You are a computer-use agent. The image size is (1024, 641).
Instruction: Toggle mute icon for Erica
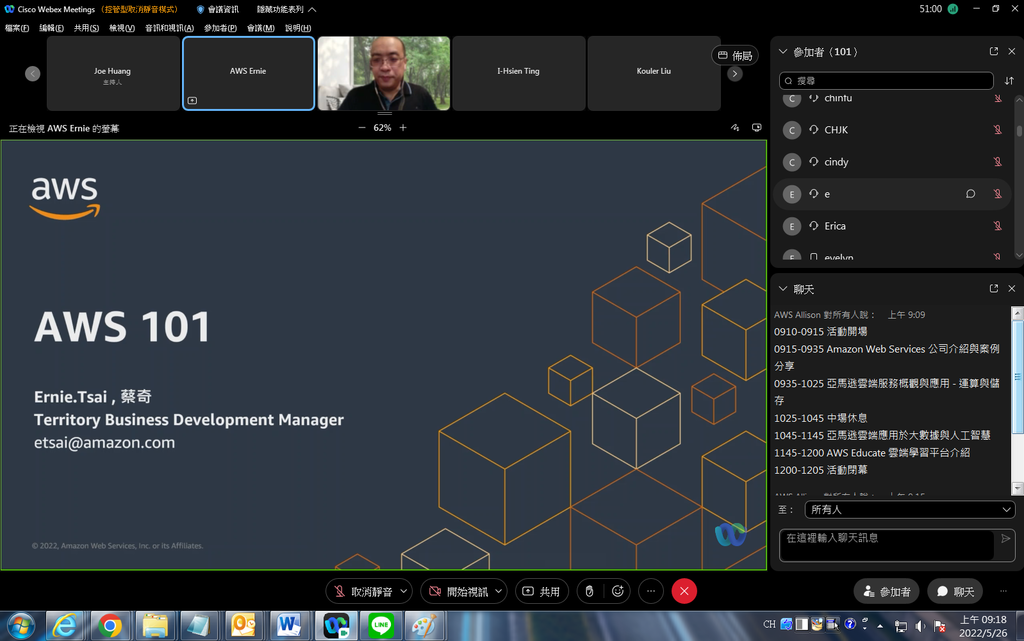coord(998,226)
